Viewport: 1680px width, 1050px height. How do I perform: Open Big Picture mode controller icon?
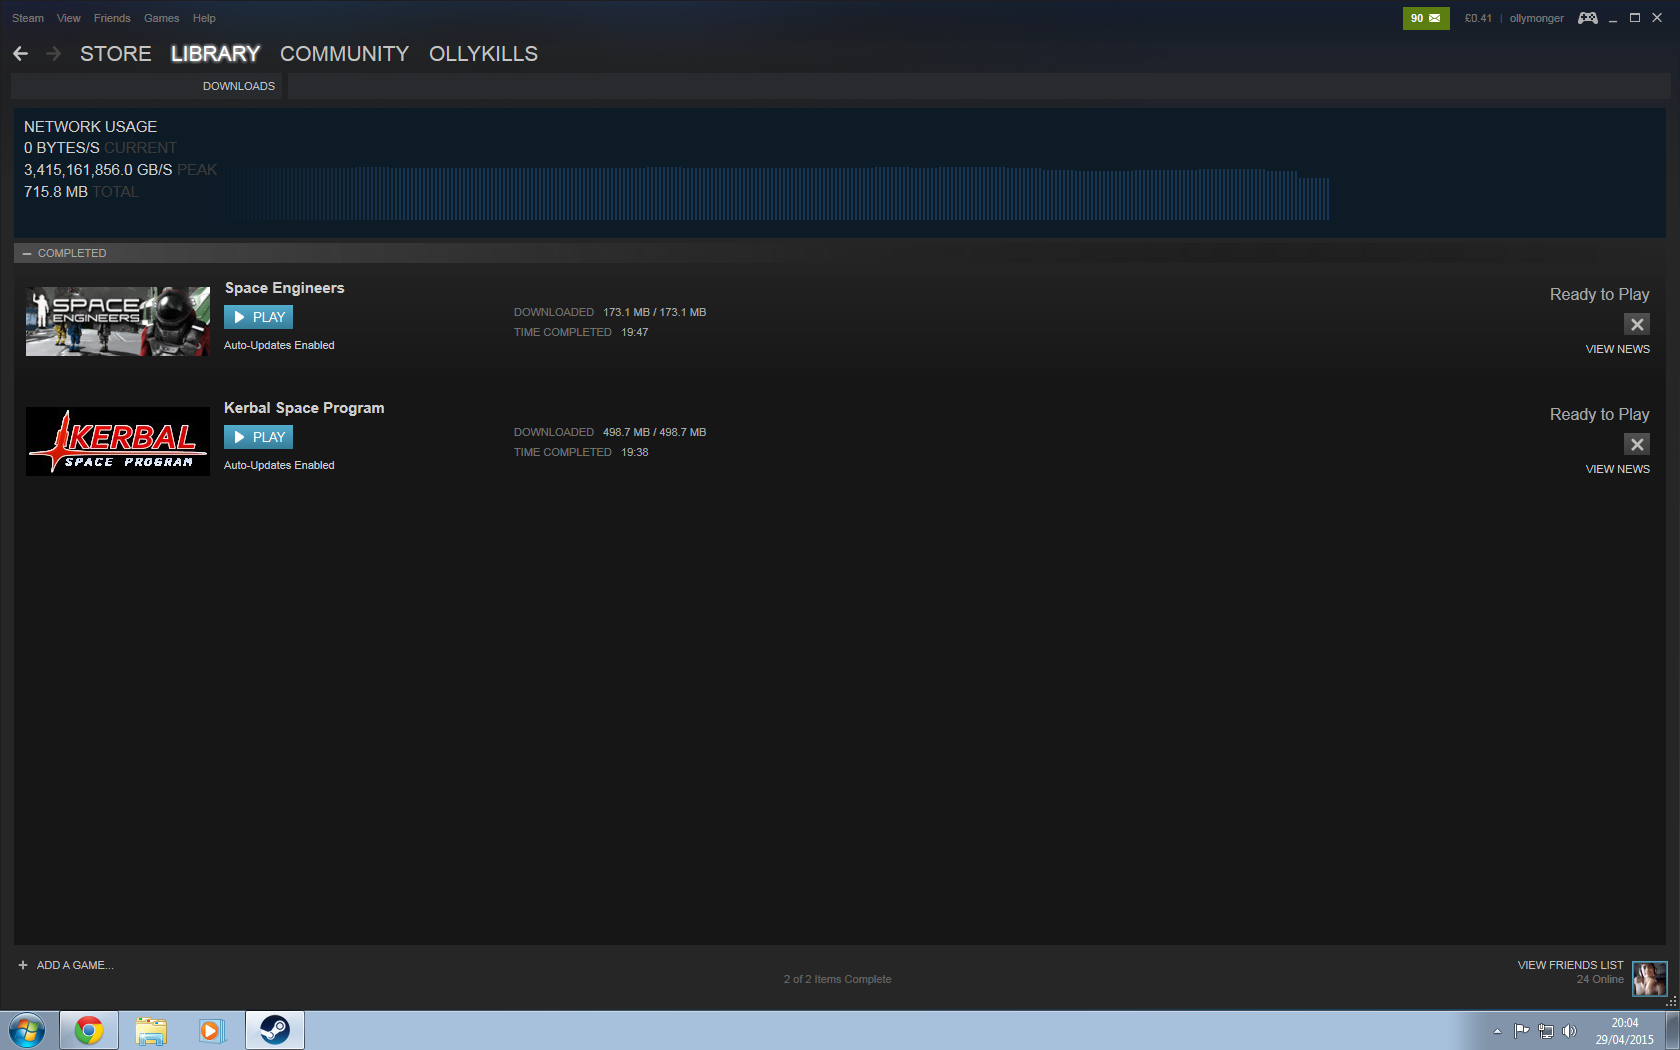pos(1587,18)
